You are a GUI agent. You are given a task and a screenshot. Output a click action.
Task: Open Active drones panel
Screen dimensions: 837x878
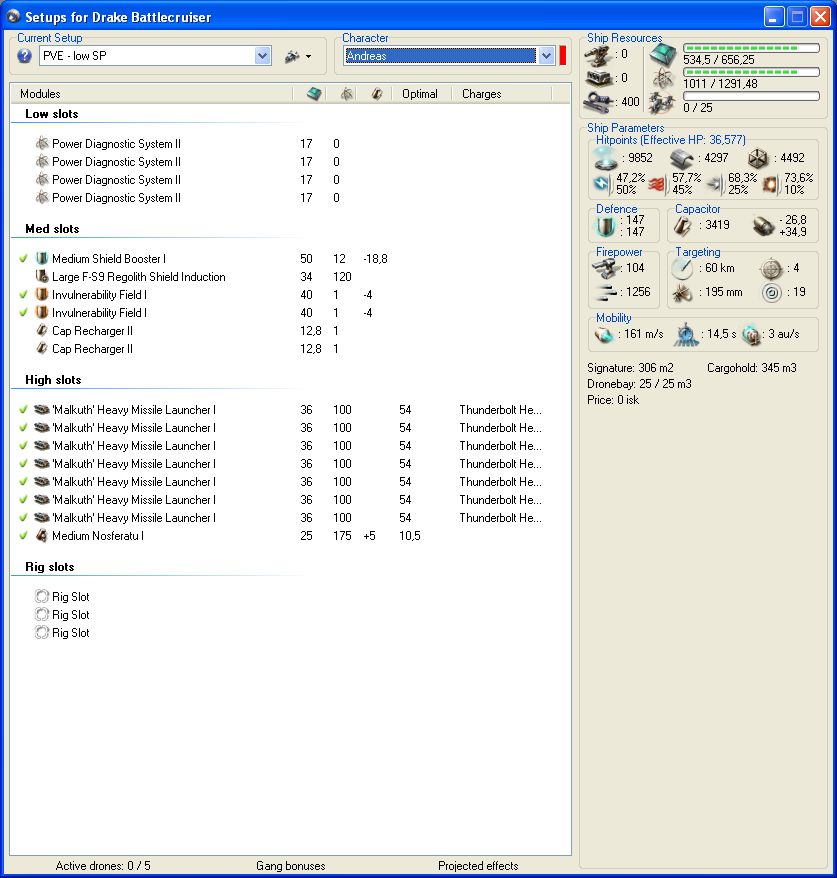(102, 866)
